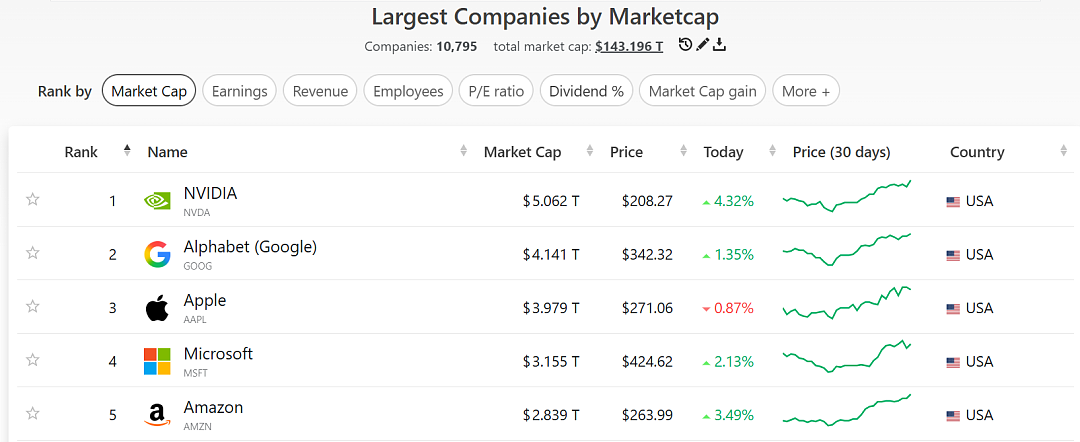Click the history clock icon near total market cap
The width and height of the screenshot is (1080, 442).
point(685,45)
